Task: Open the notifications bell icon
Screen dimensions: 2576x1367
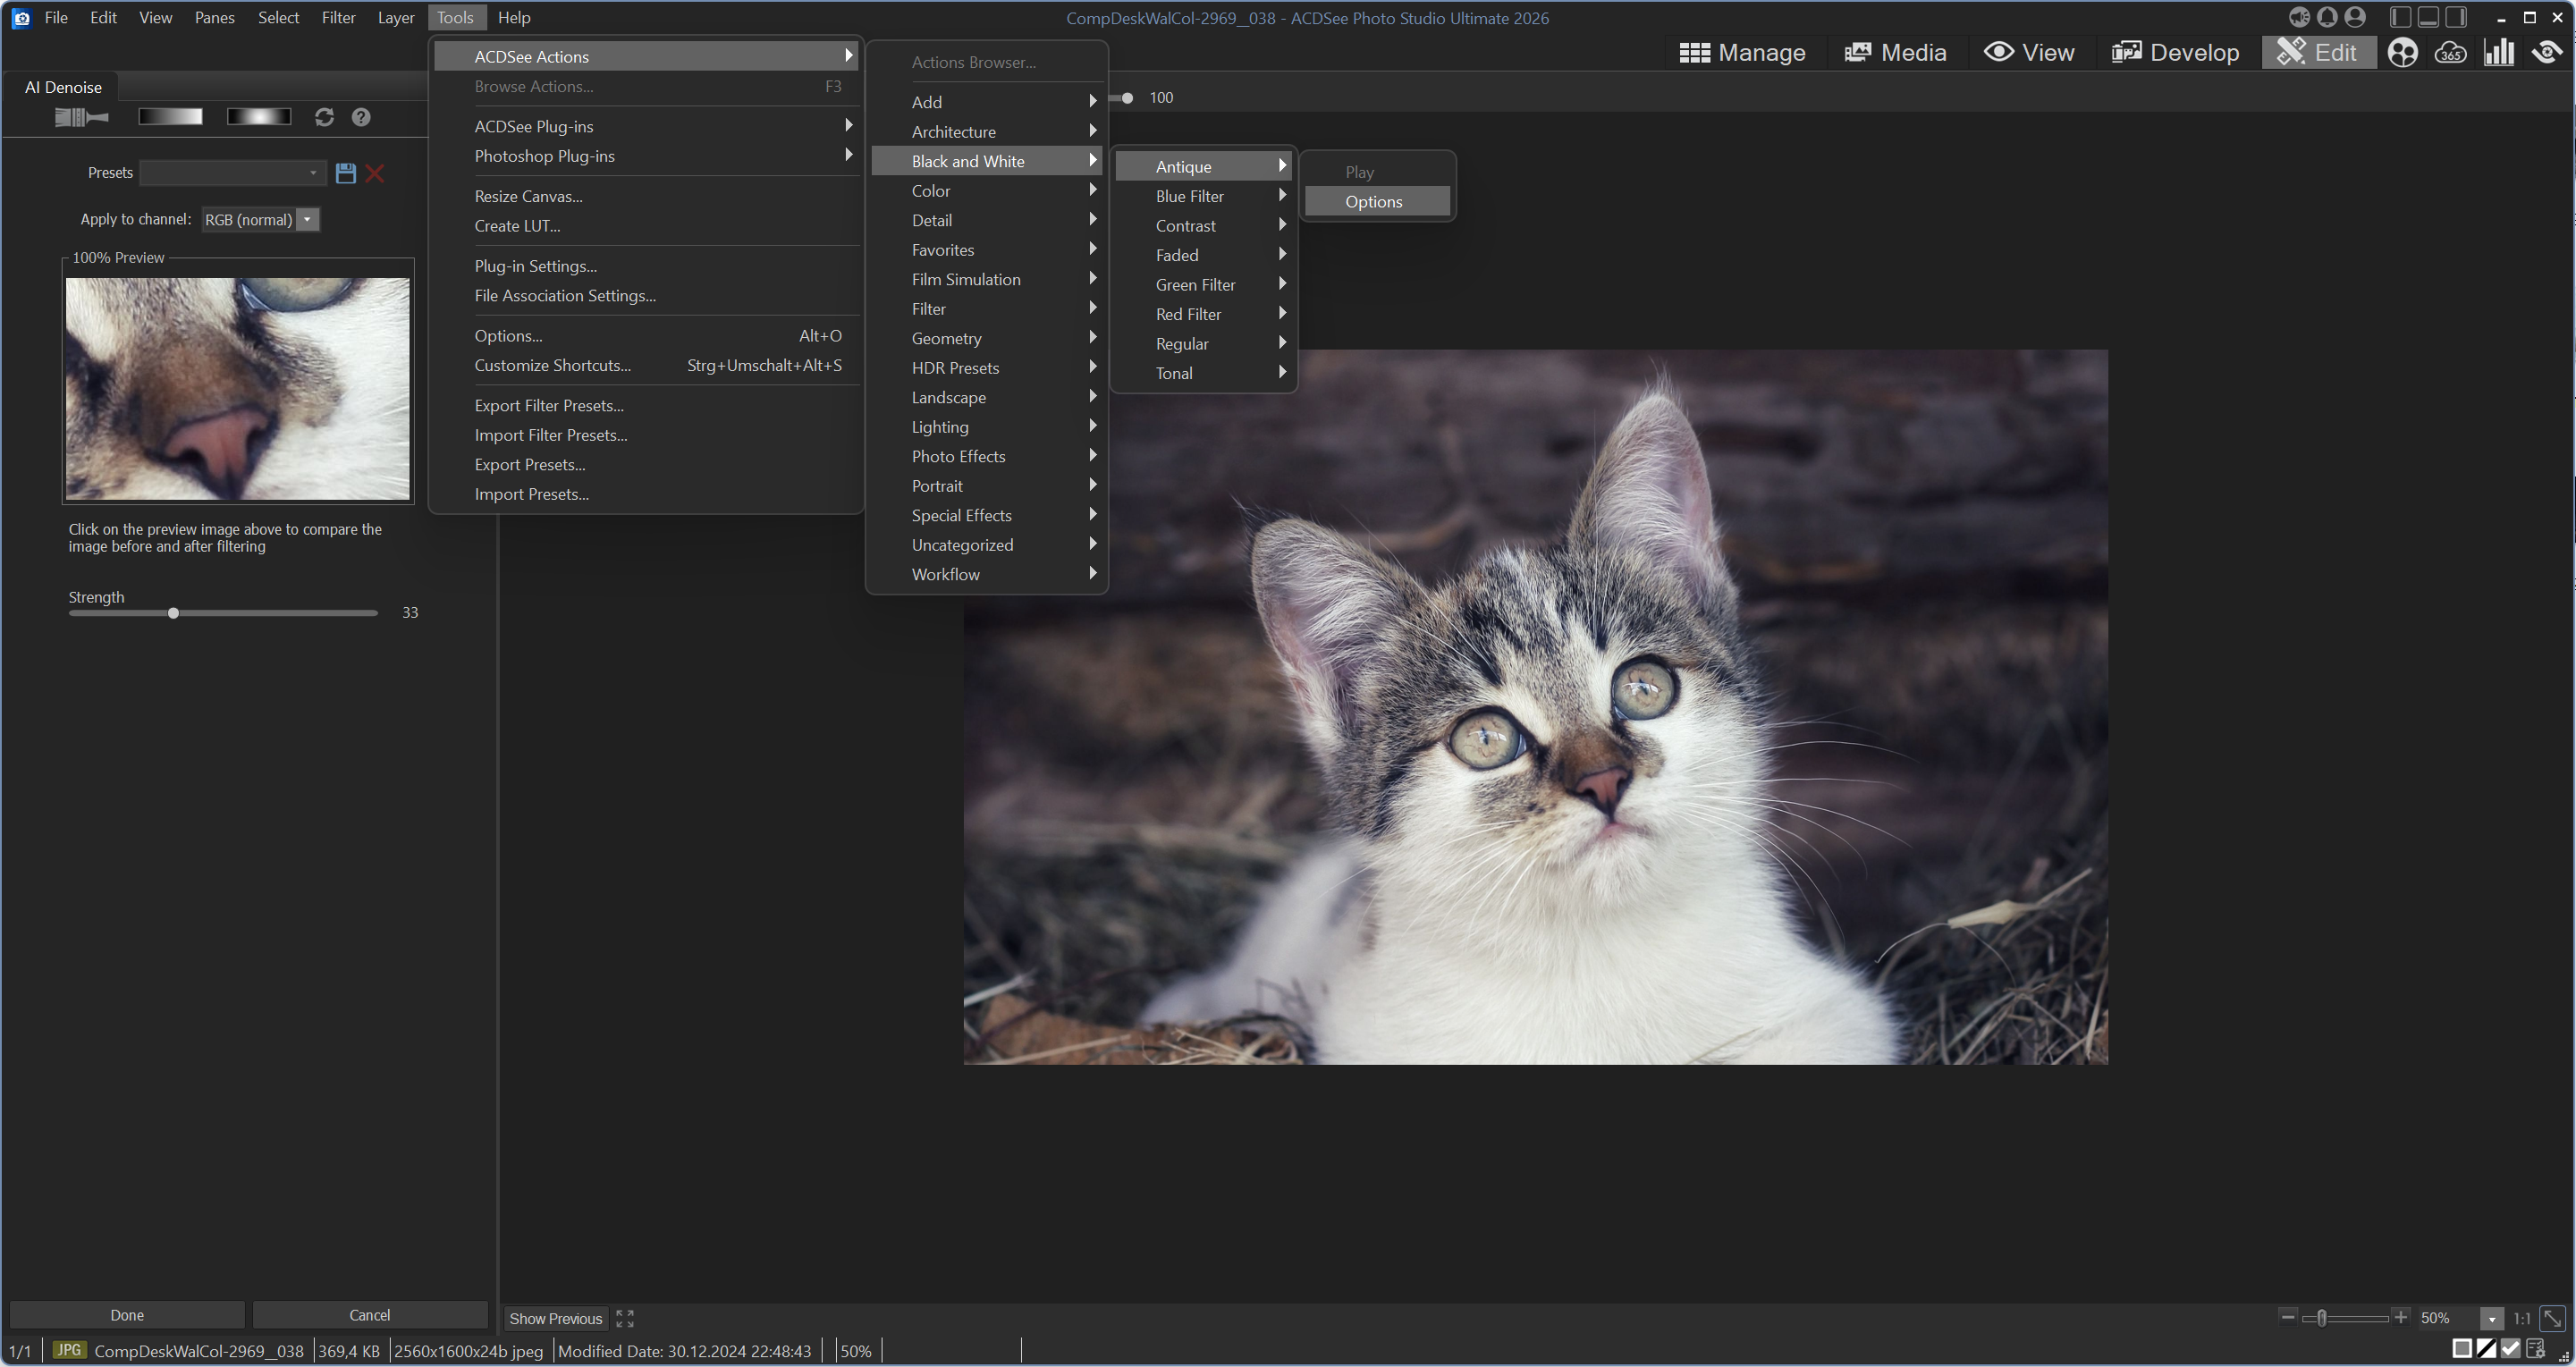Action: (2327, 17)
